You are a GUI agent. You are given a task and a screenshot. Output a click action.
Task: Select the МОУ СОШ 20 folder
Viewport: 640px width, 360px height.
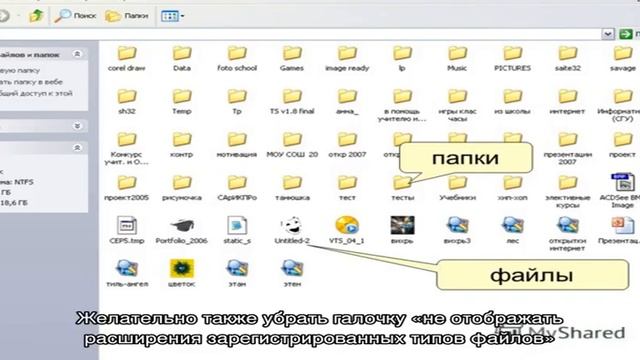[292, 145]
